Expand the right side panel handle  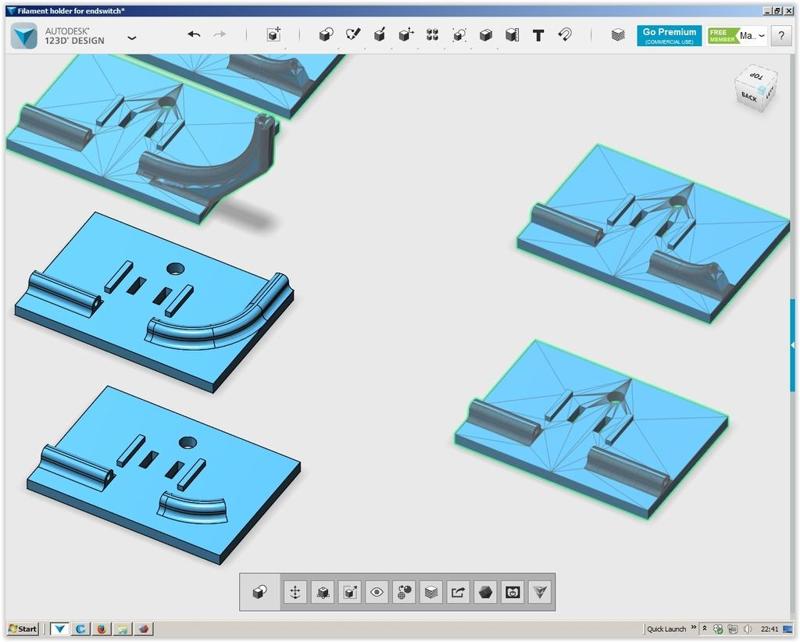click(793, 345)
